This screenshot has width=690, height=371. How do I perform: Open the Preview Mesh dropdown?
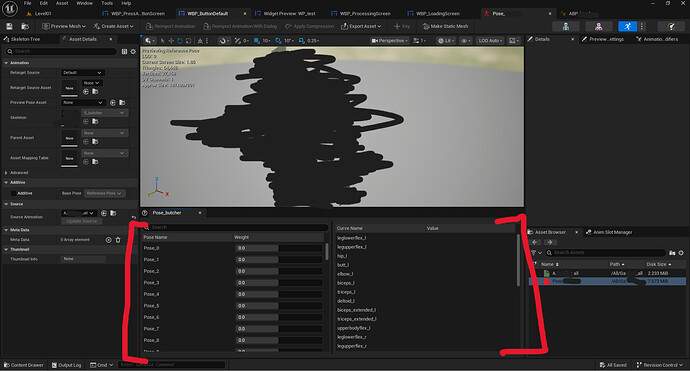[x=64, y=26]
